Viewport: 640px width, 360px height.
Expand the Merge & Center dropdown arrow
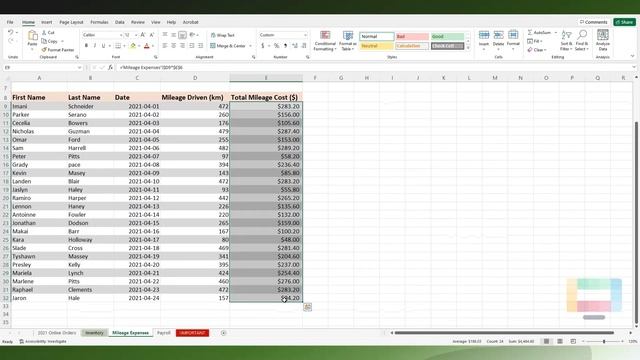(x=250, y=46)
